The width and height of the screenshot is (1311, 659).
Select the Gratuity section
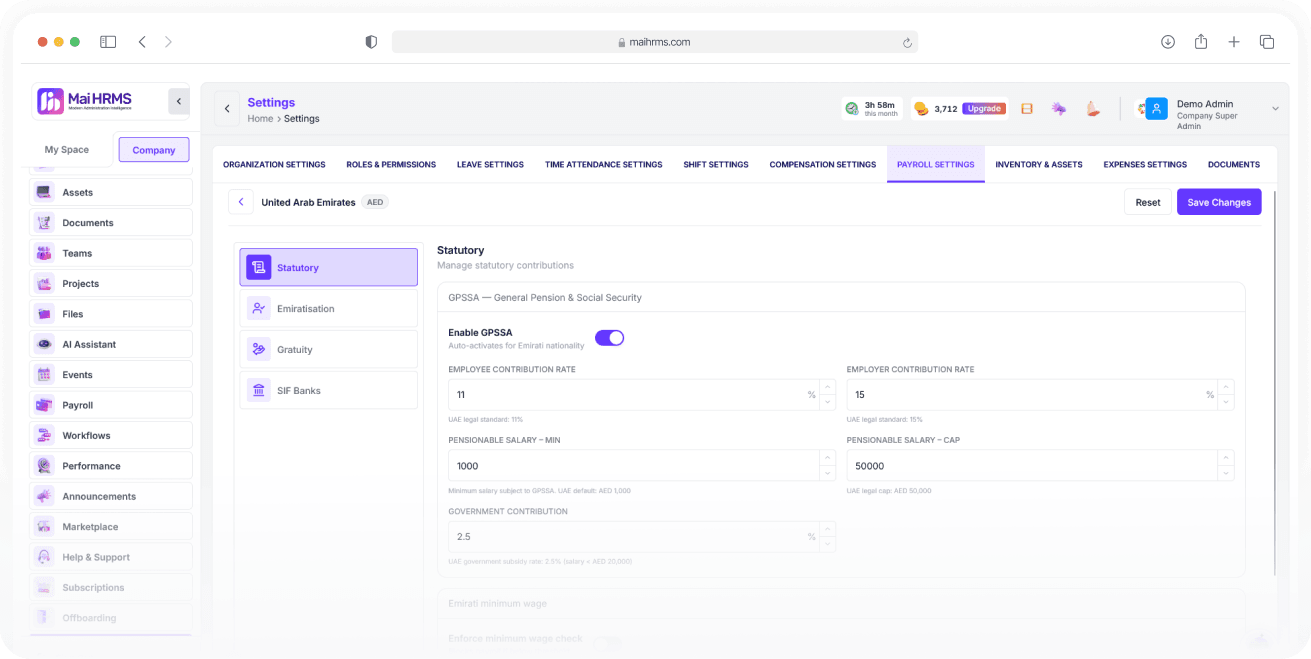coord(329,349)
